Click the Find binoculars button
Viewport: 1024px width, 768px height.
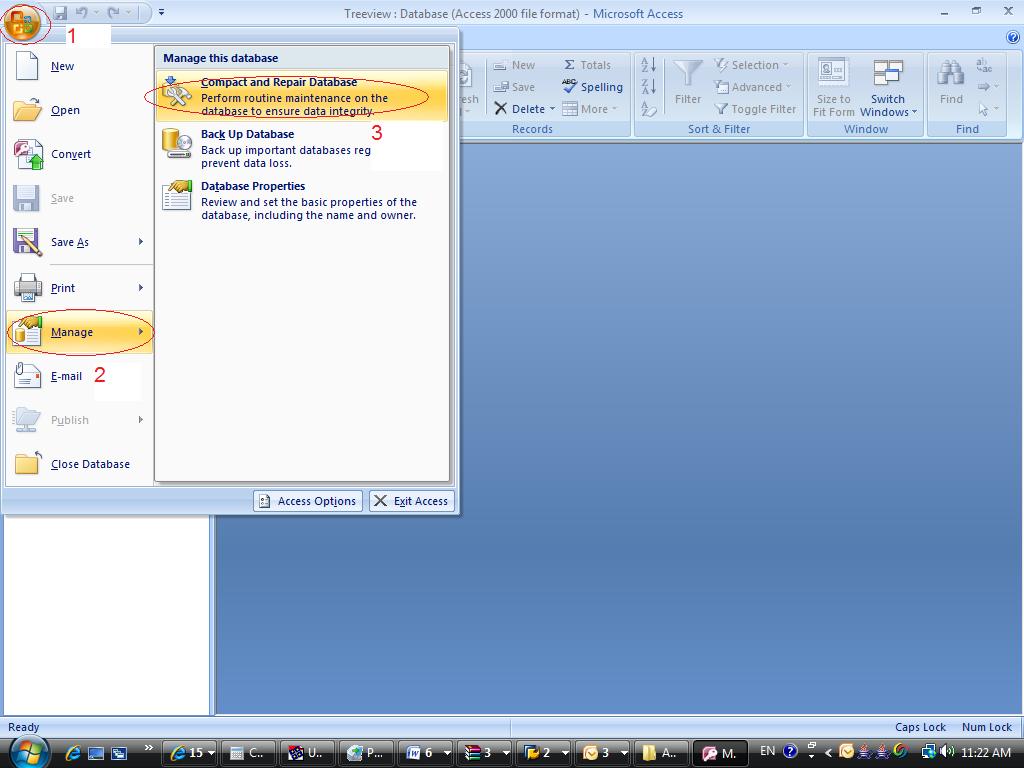tap(951, 82)
